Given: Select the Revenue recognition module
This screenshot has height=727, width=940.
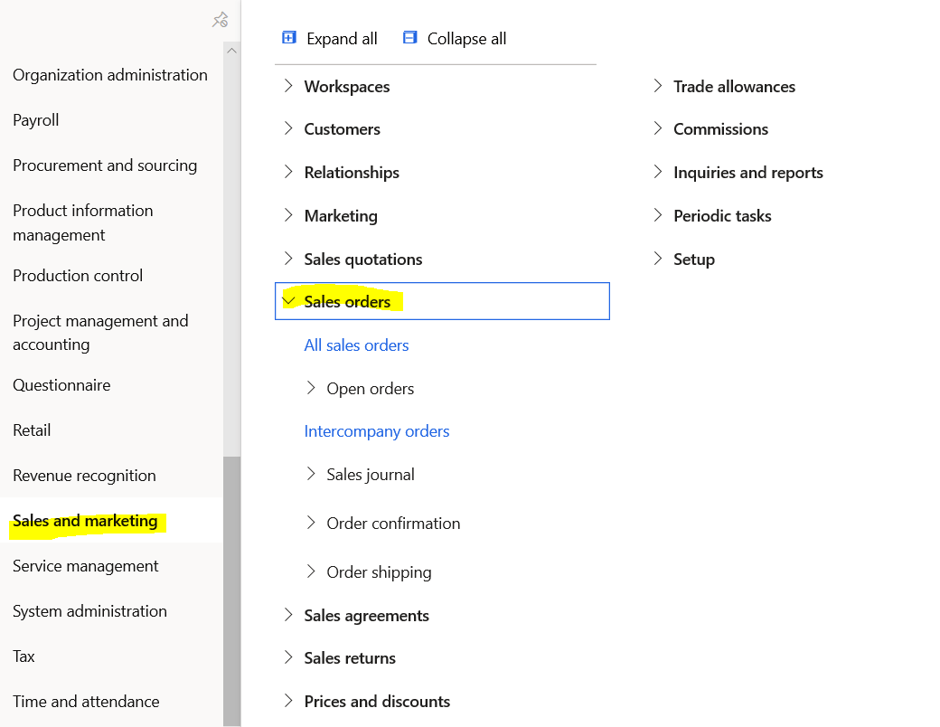Looking at the screenshot, I should pos(84,475).
